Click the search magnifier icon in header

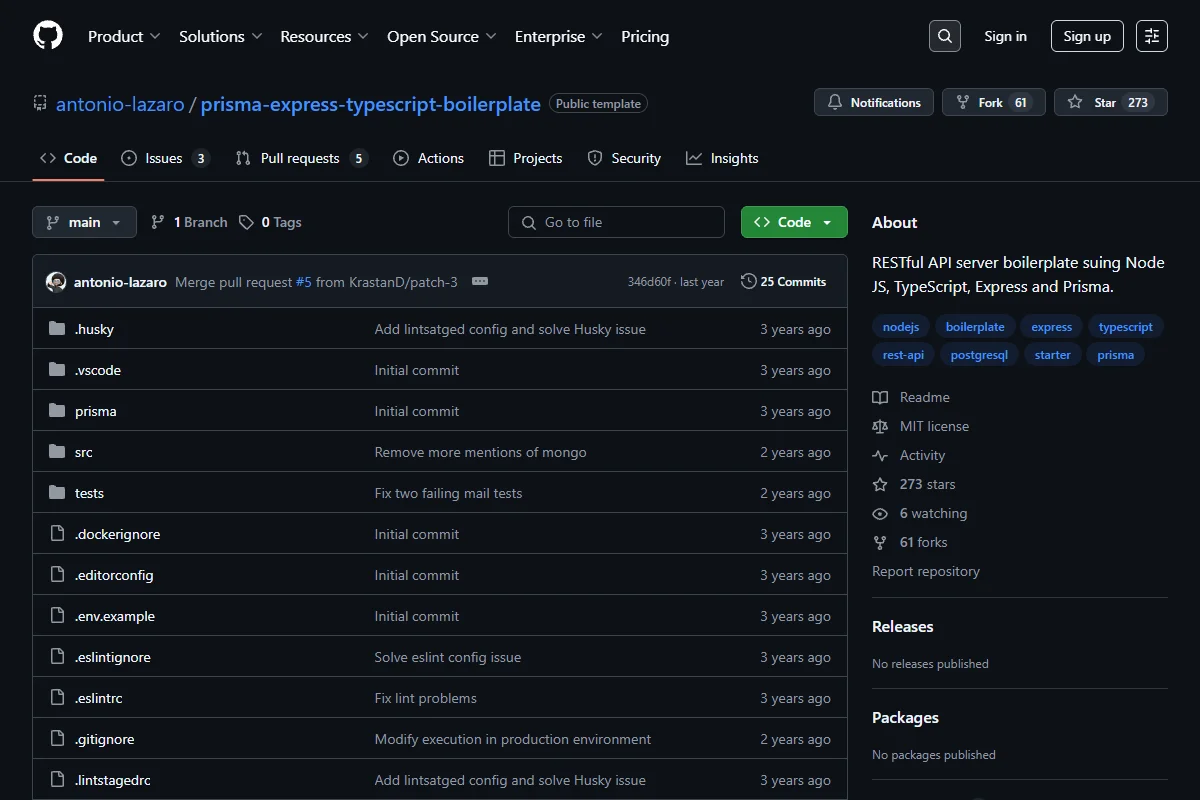[x=945, y=36]
